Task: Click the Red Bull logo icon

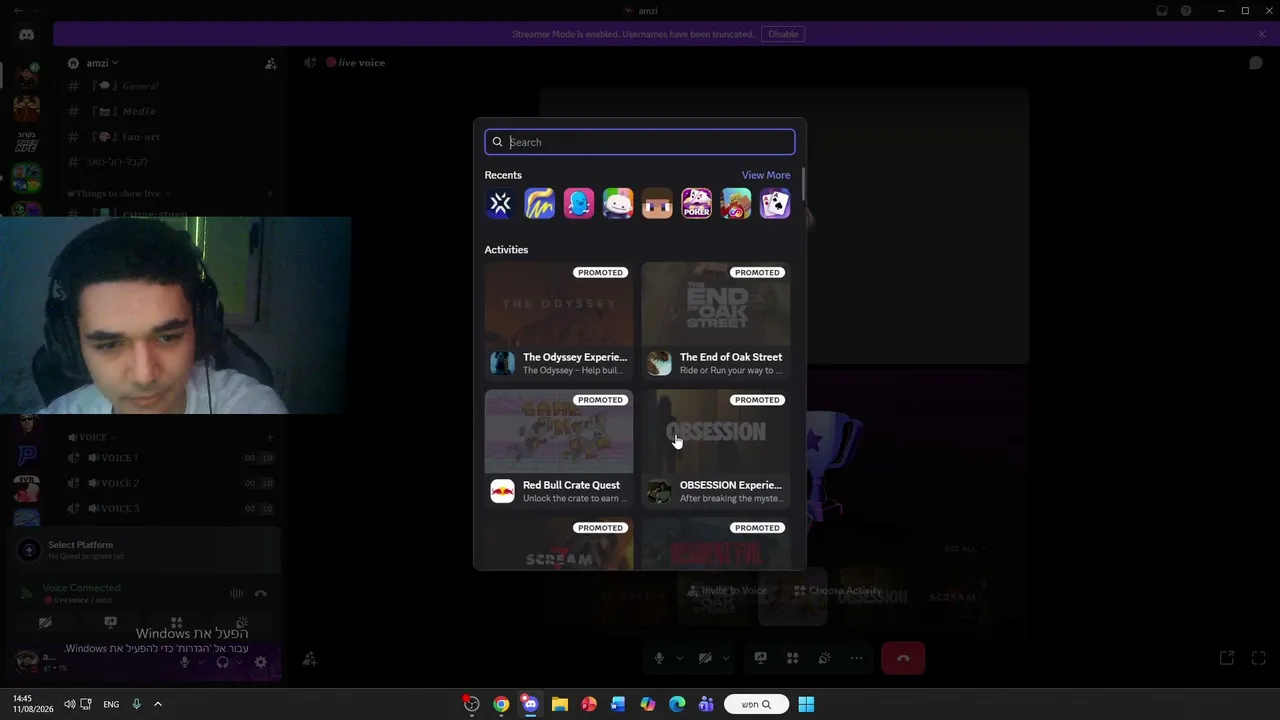Action: 502,491
